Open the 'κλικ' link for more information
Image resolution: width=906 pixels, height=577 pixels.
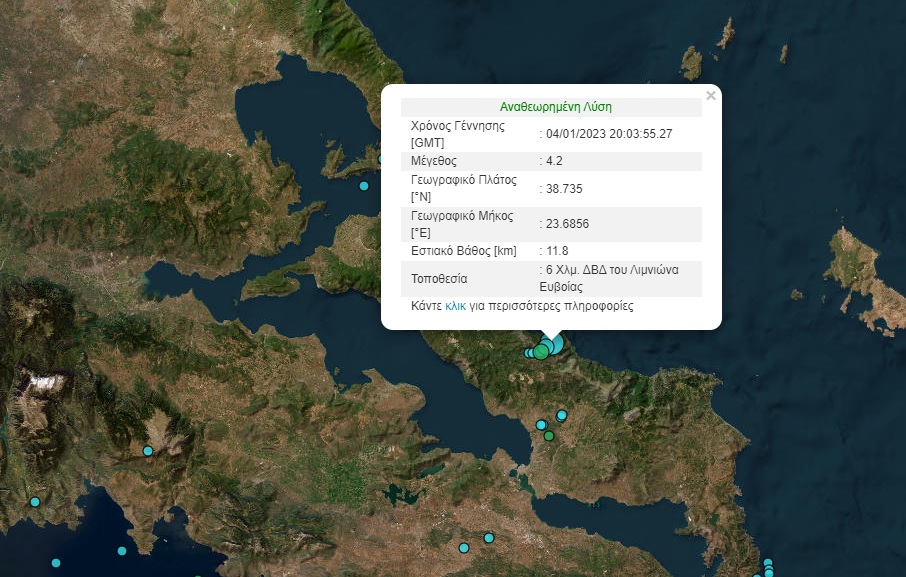[455, 306]
